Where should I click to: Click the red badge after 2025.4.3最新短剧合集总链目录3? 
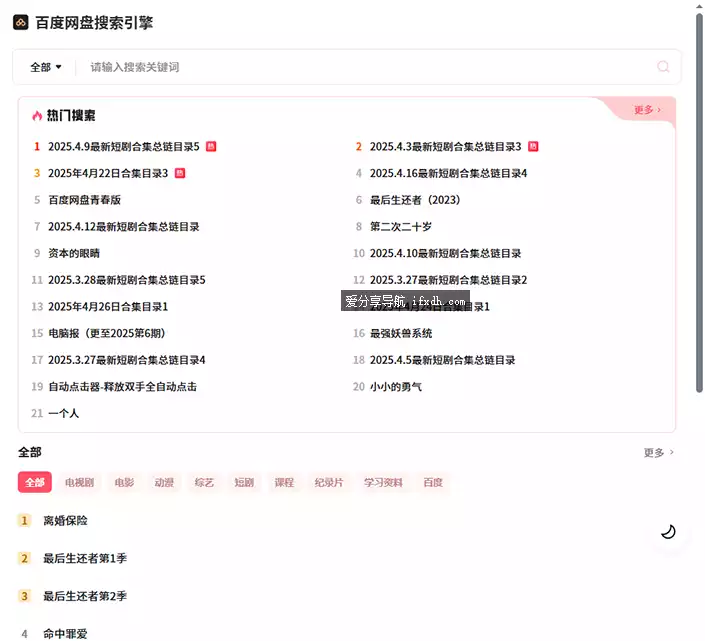click(533, 147)
